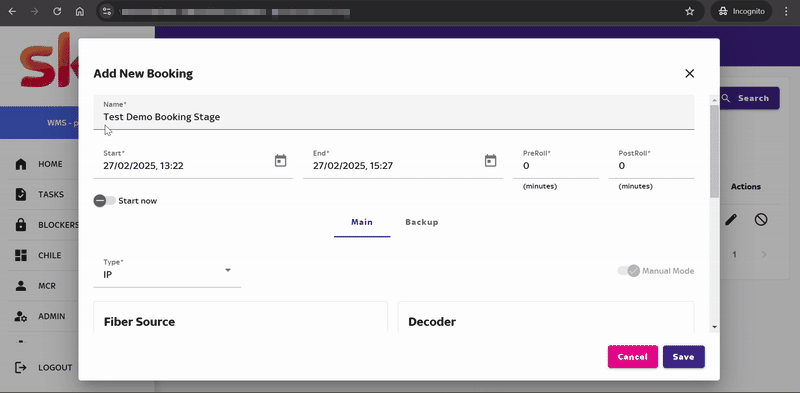Click the Save button

click(684, 357)
